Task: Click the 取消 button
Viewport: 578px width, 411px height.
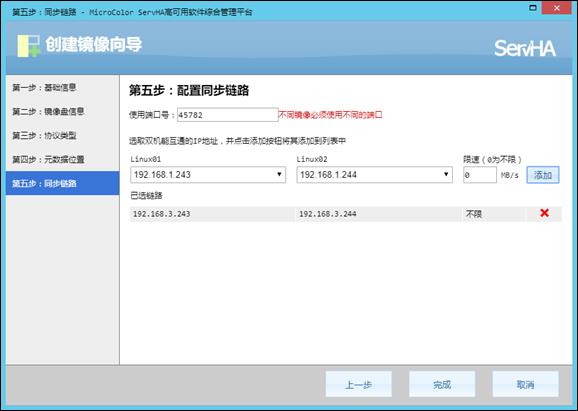Action: point(525,384)
